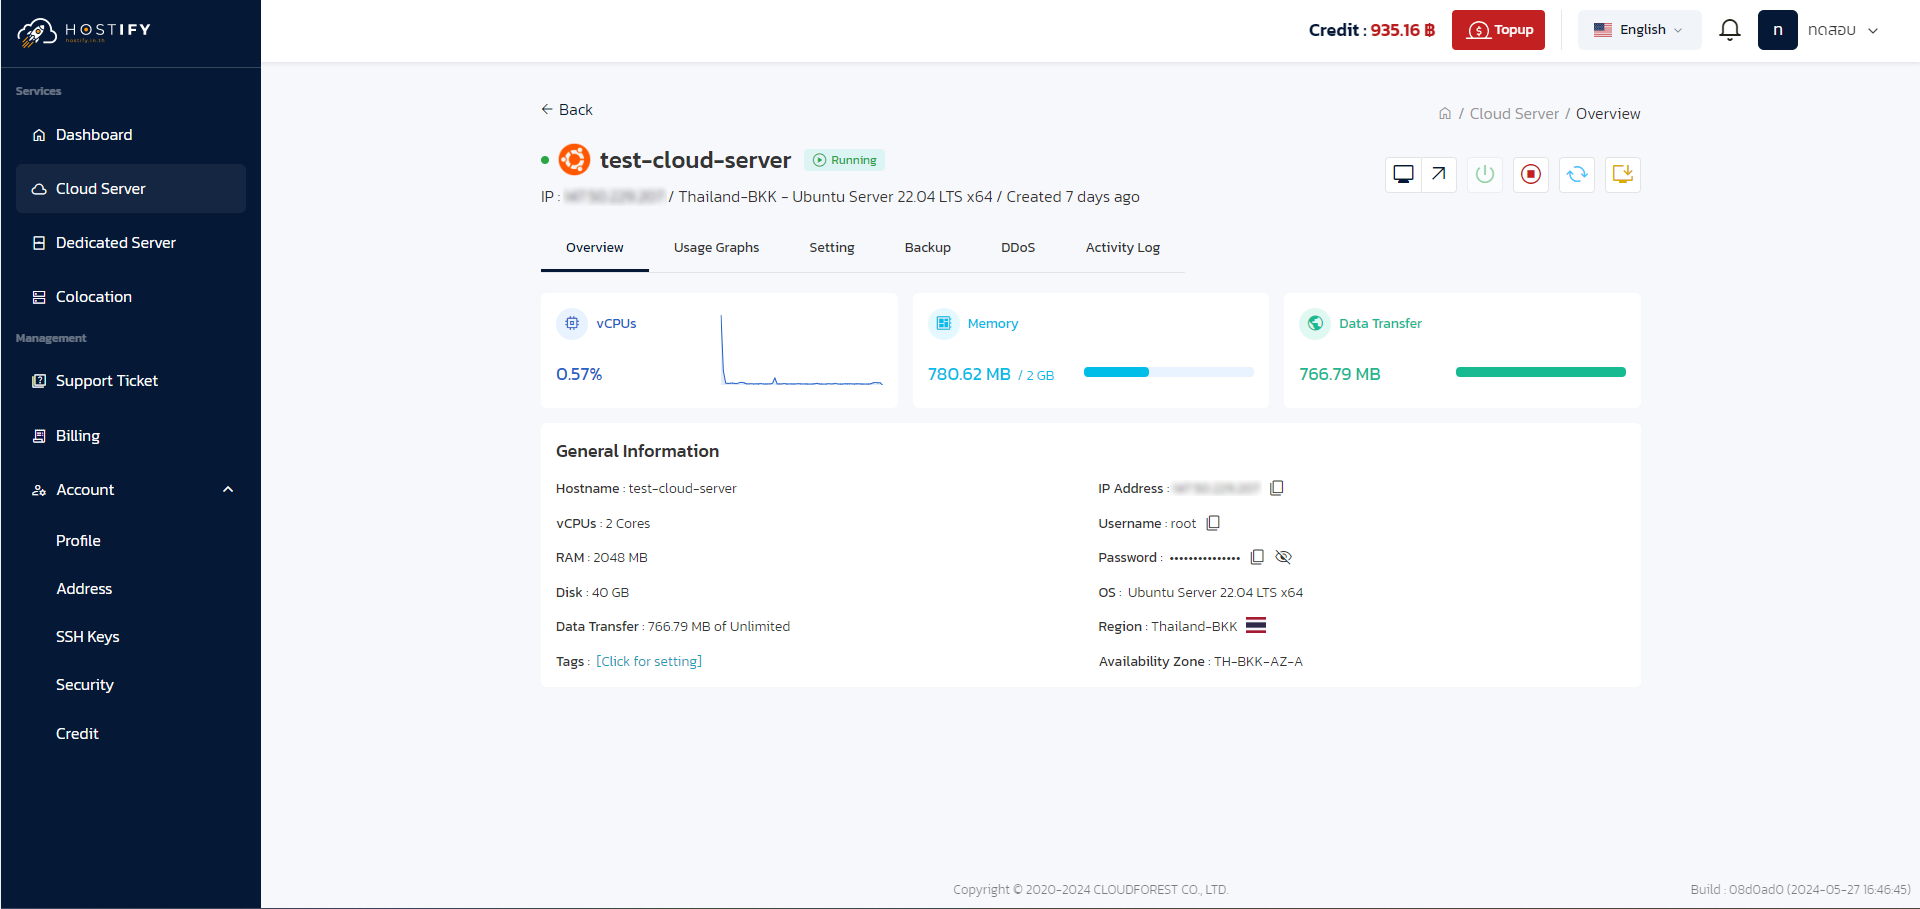Switch to the Overview tab
This screenshot has width=1920, height=909.
[595, 248]
